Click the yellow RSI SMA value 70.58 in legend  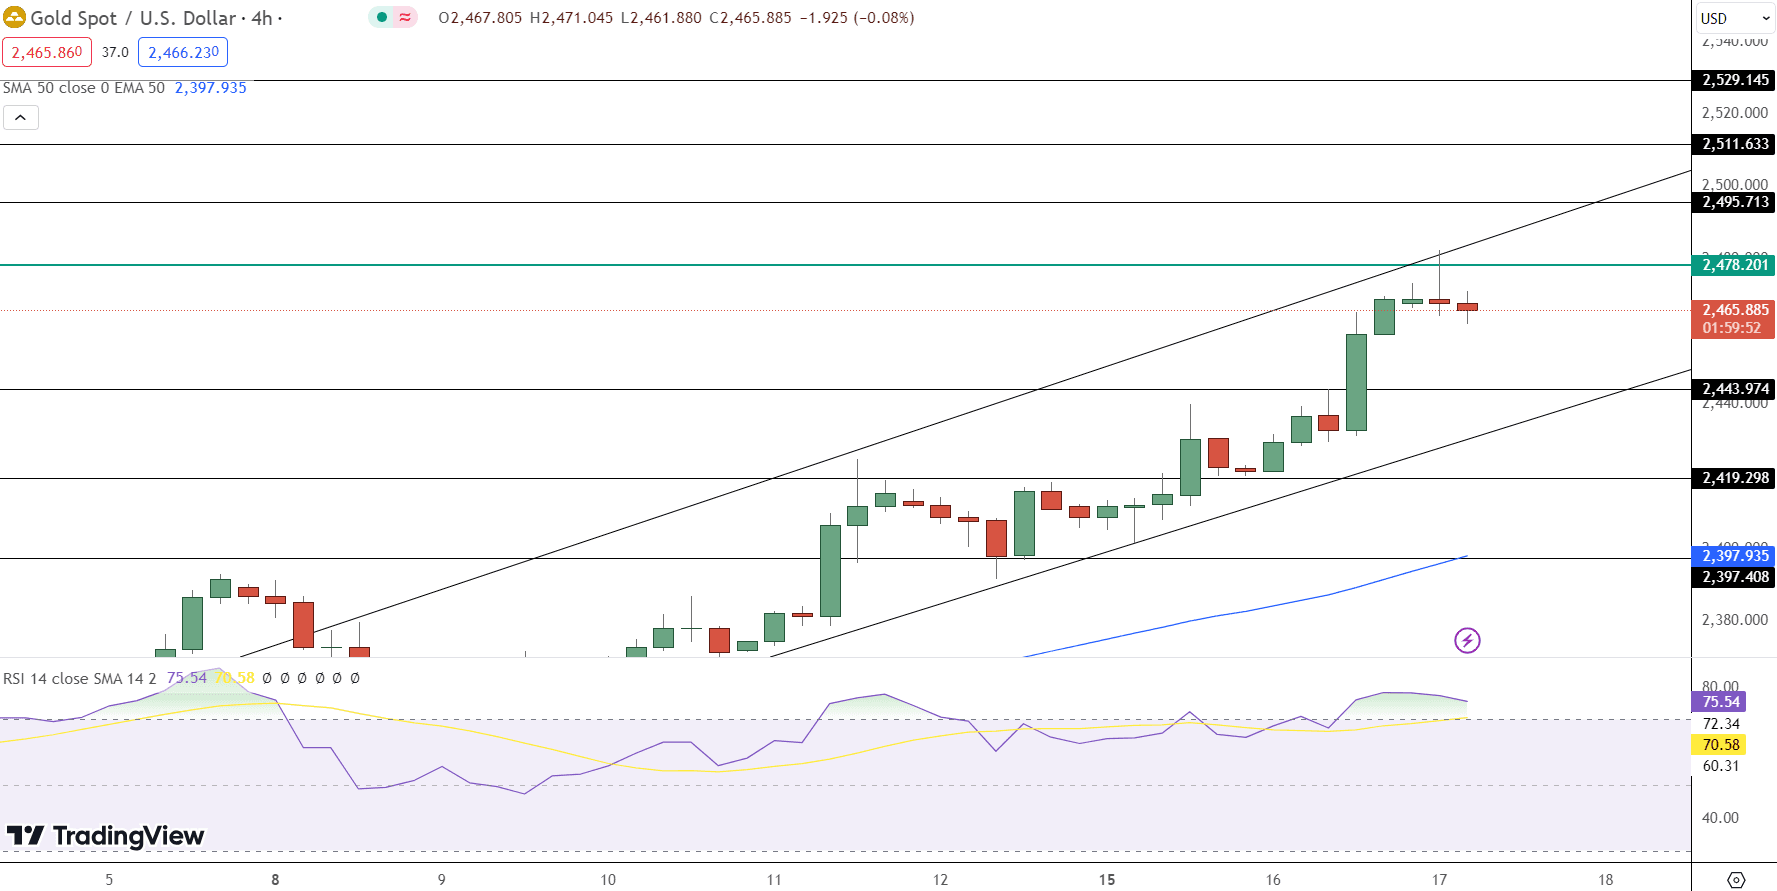coord(235,678)
